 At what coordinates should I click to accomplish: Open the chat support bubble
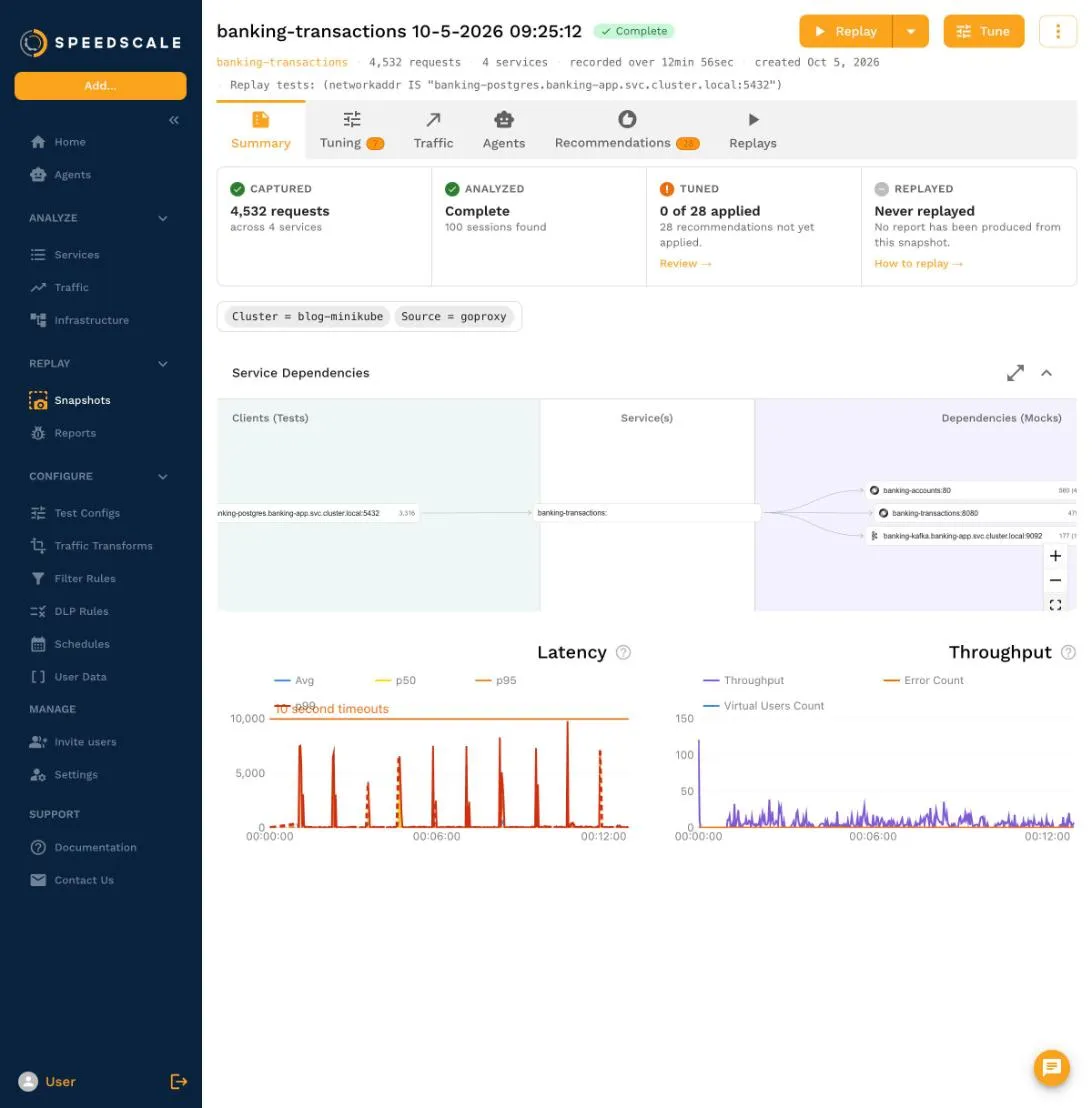click(x=1051, y=1067)
